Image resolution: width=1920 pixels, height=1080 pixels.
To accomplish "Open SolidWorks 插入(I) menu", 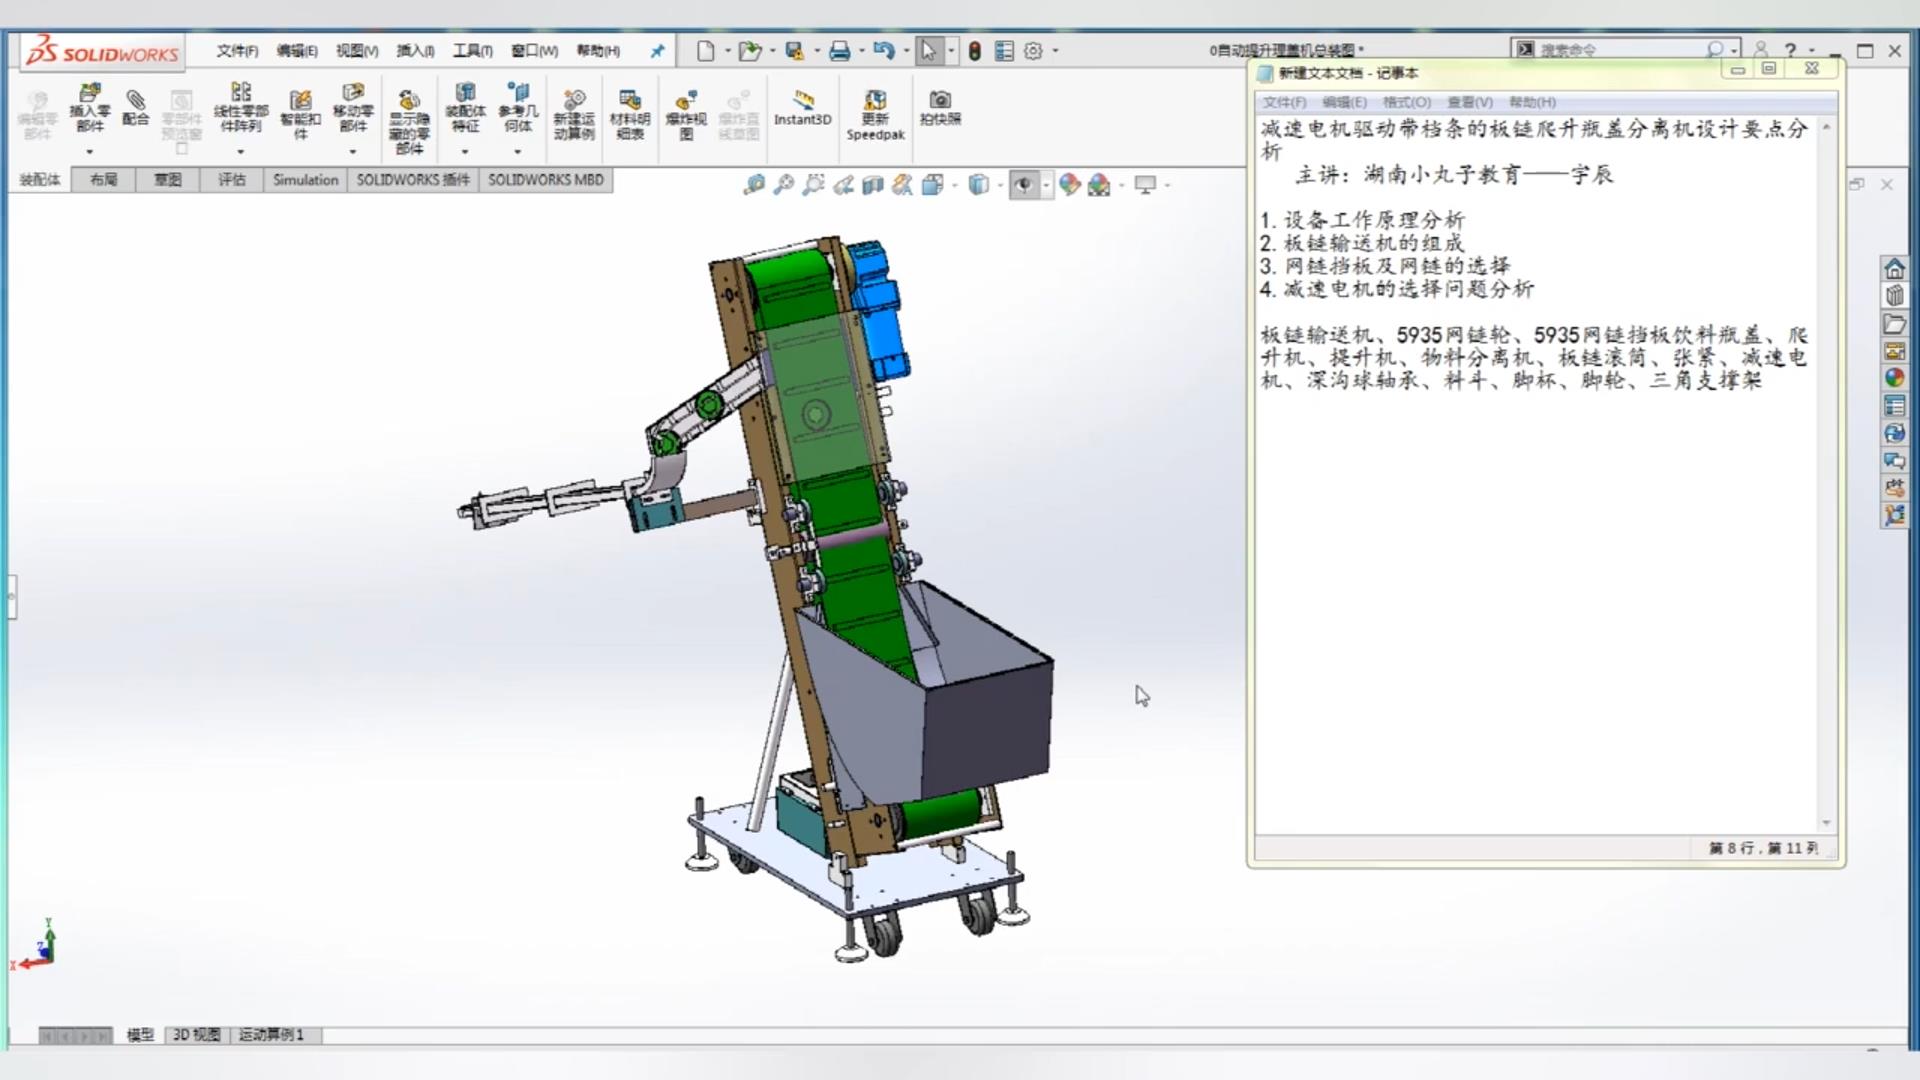I will 415,51.
